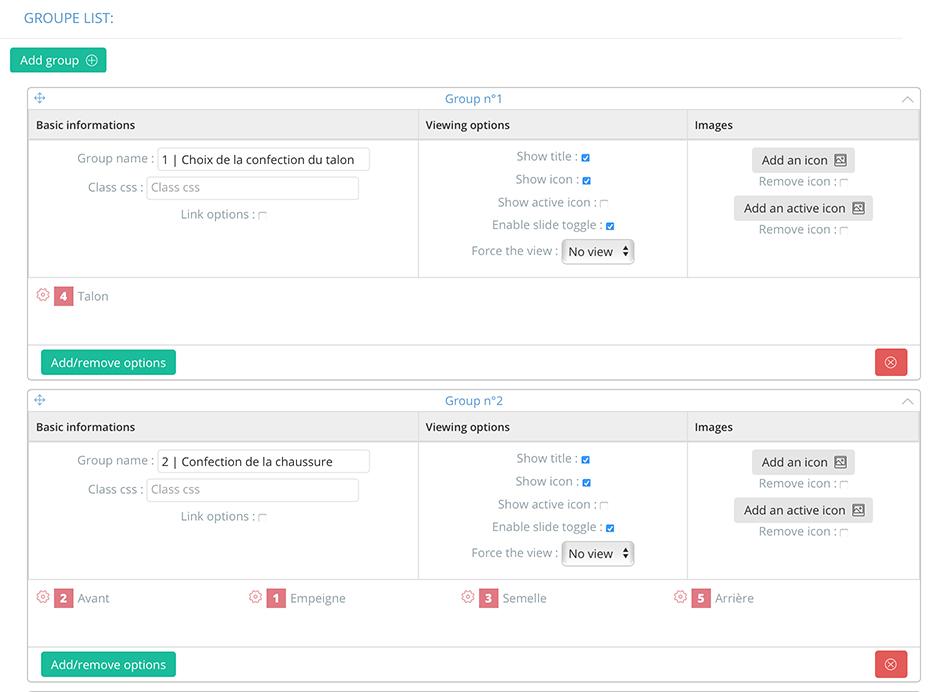Delete Group n°1 with red remove button
This screenshot has width=928, height=692.
[891, 362]
